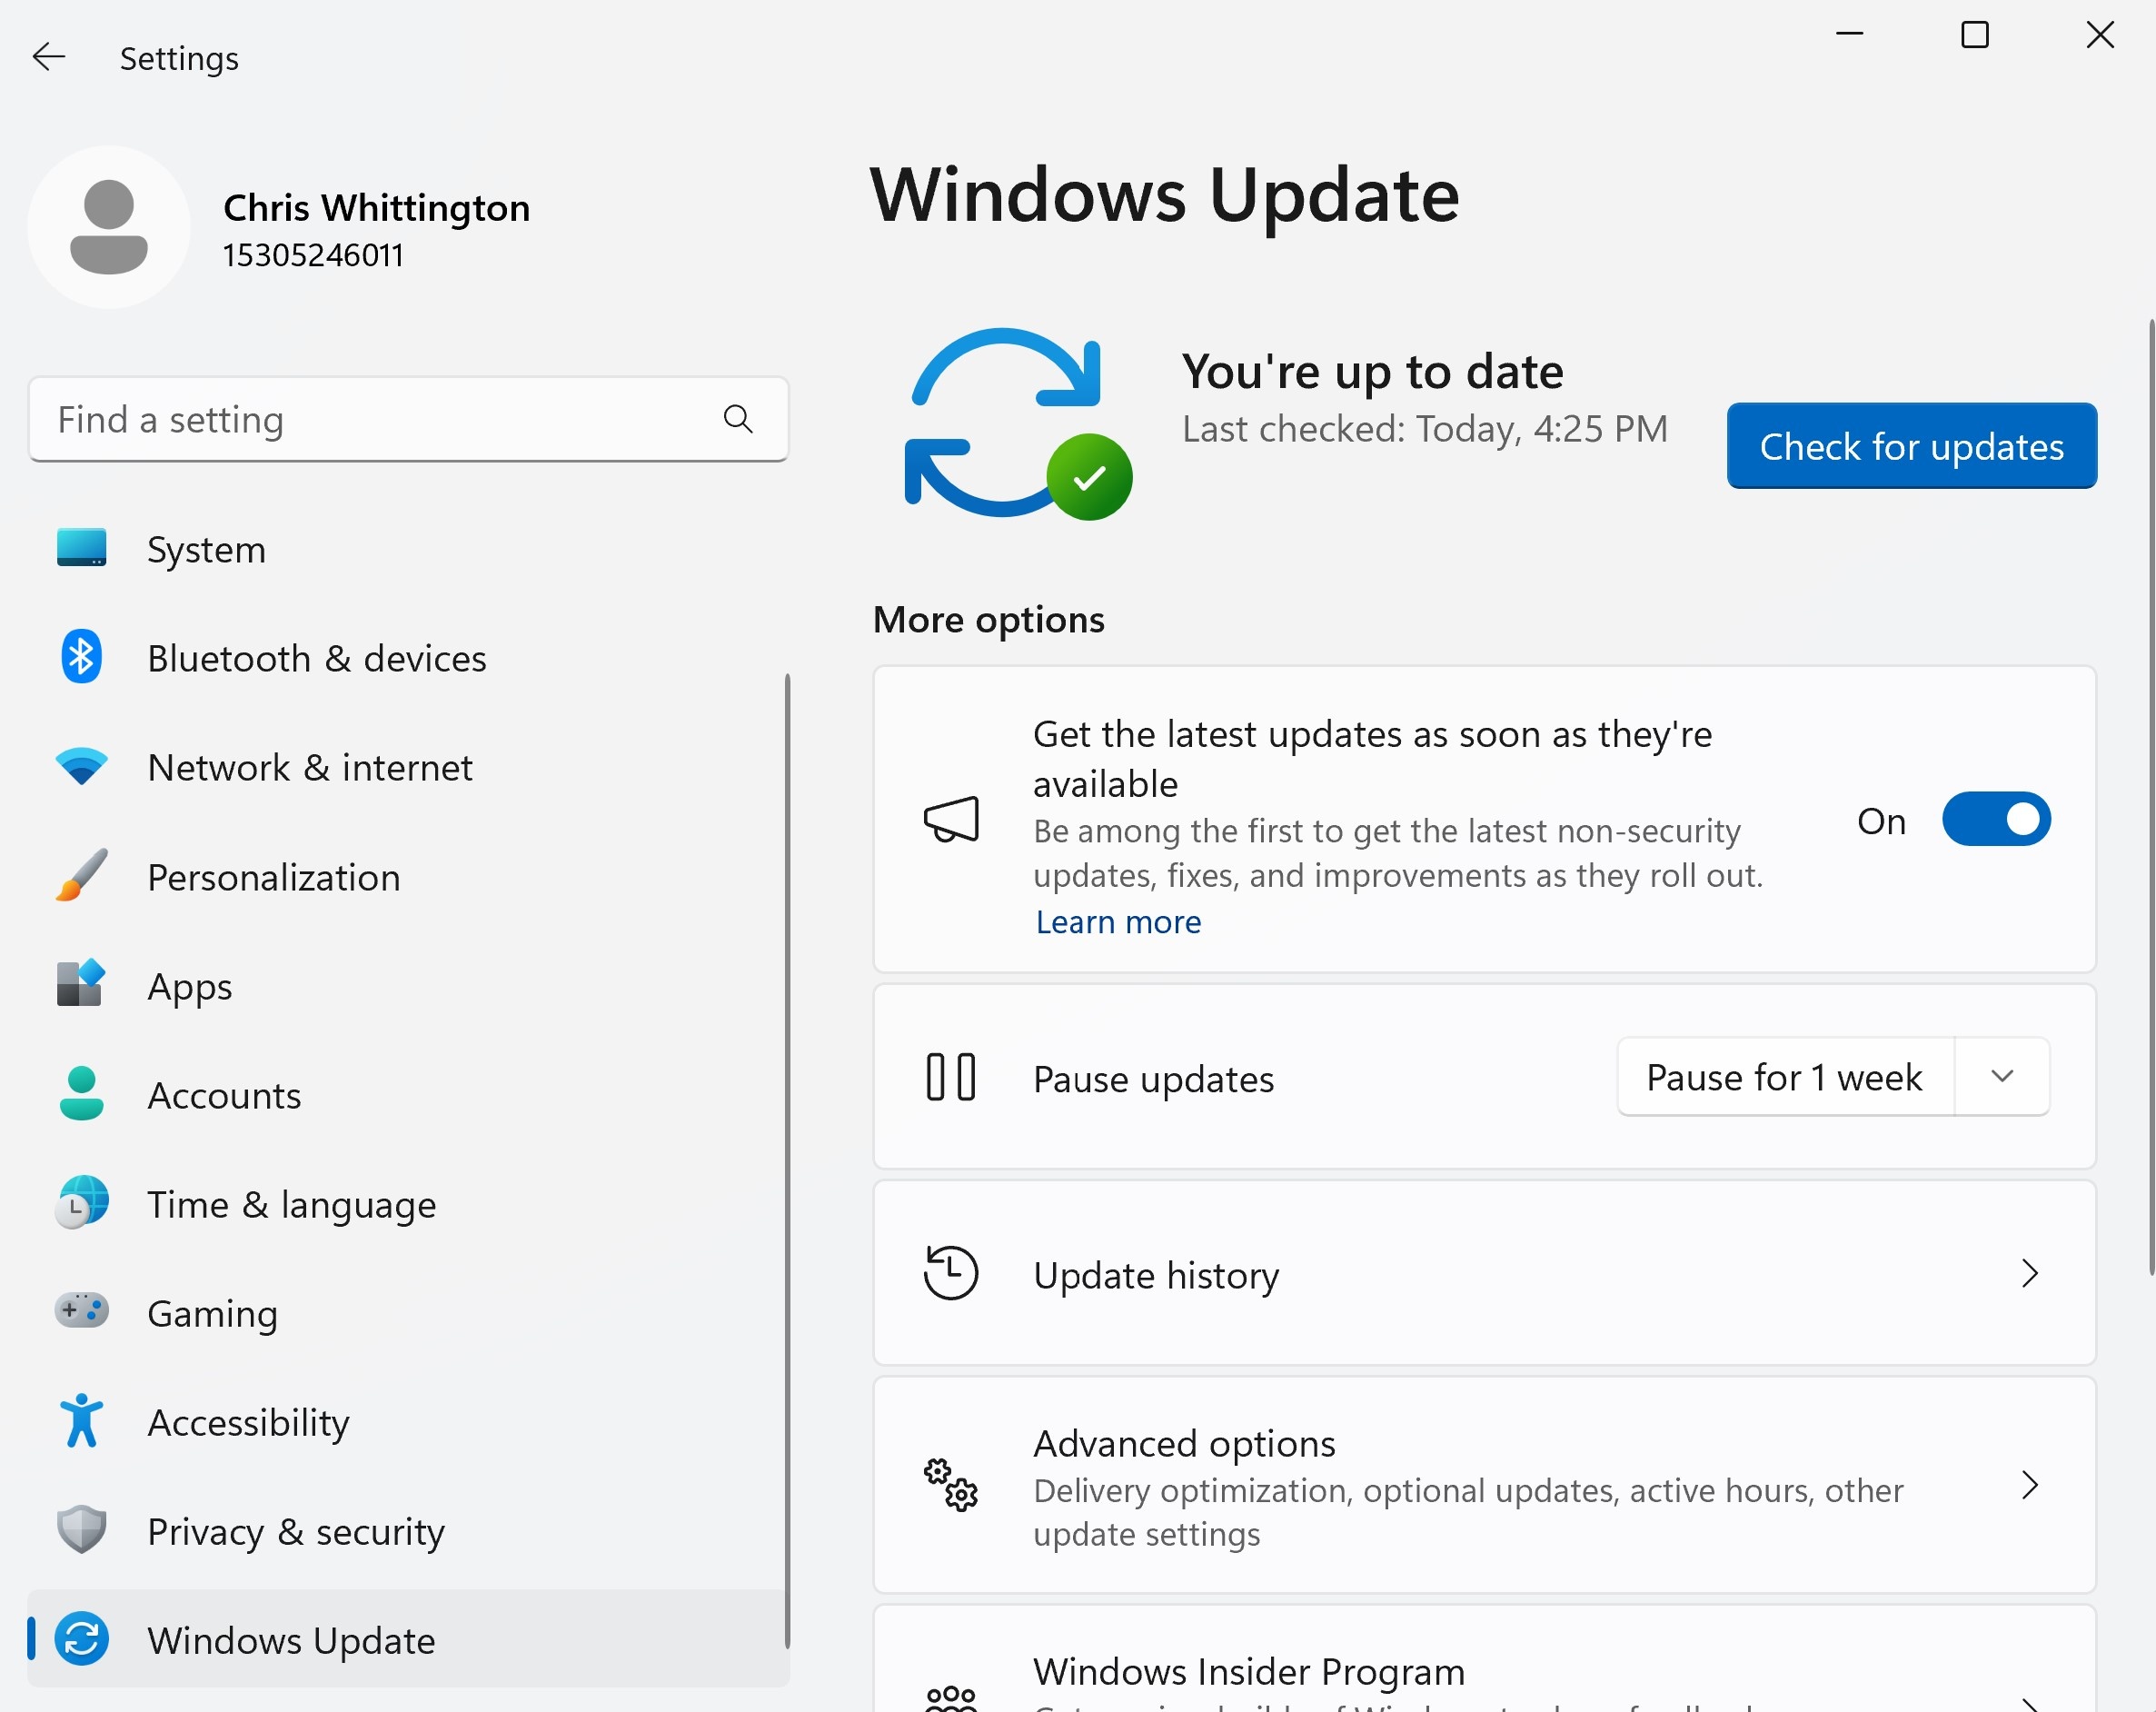Click the Windows Update sync icon in sidebar
The image size is (2156, 1712).
(81, 1639)
